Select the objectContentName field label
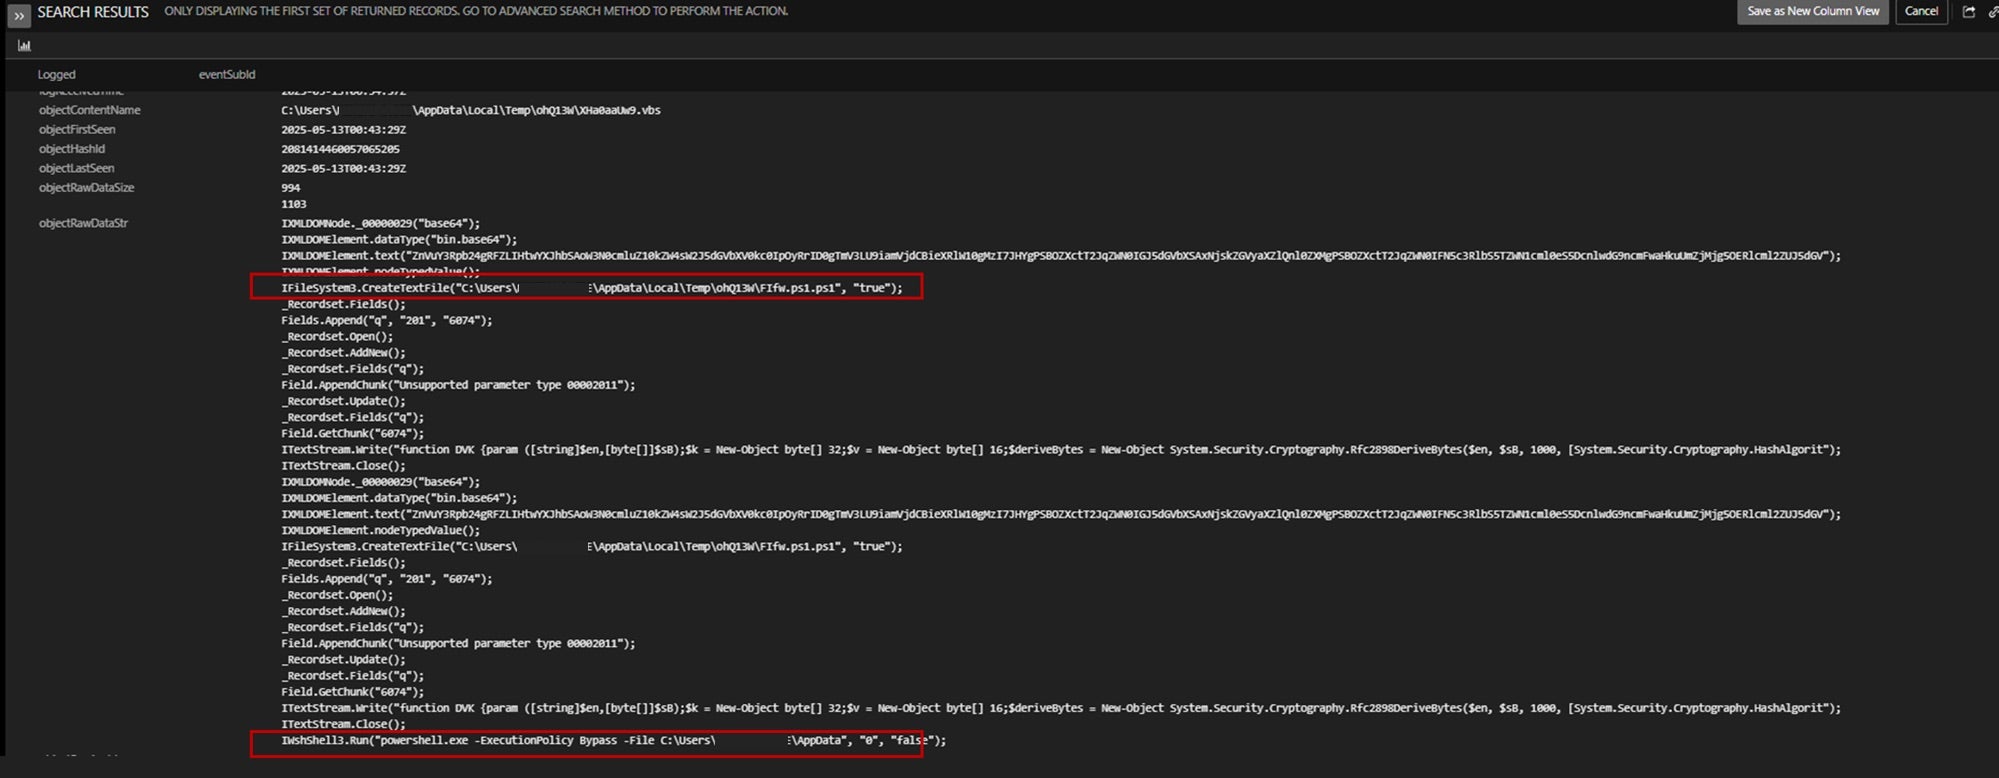The width and height of the screenshot is (1999, 778). click(x=89, y=110)
